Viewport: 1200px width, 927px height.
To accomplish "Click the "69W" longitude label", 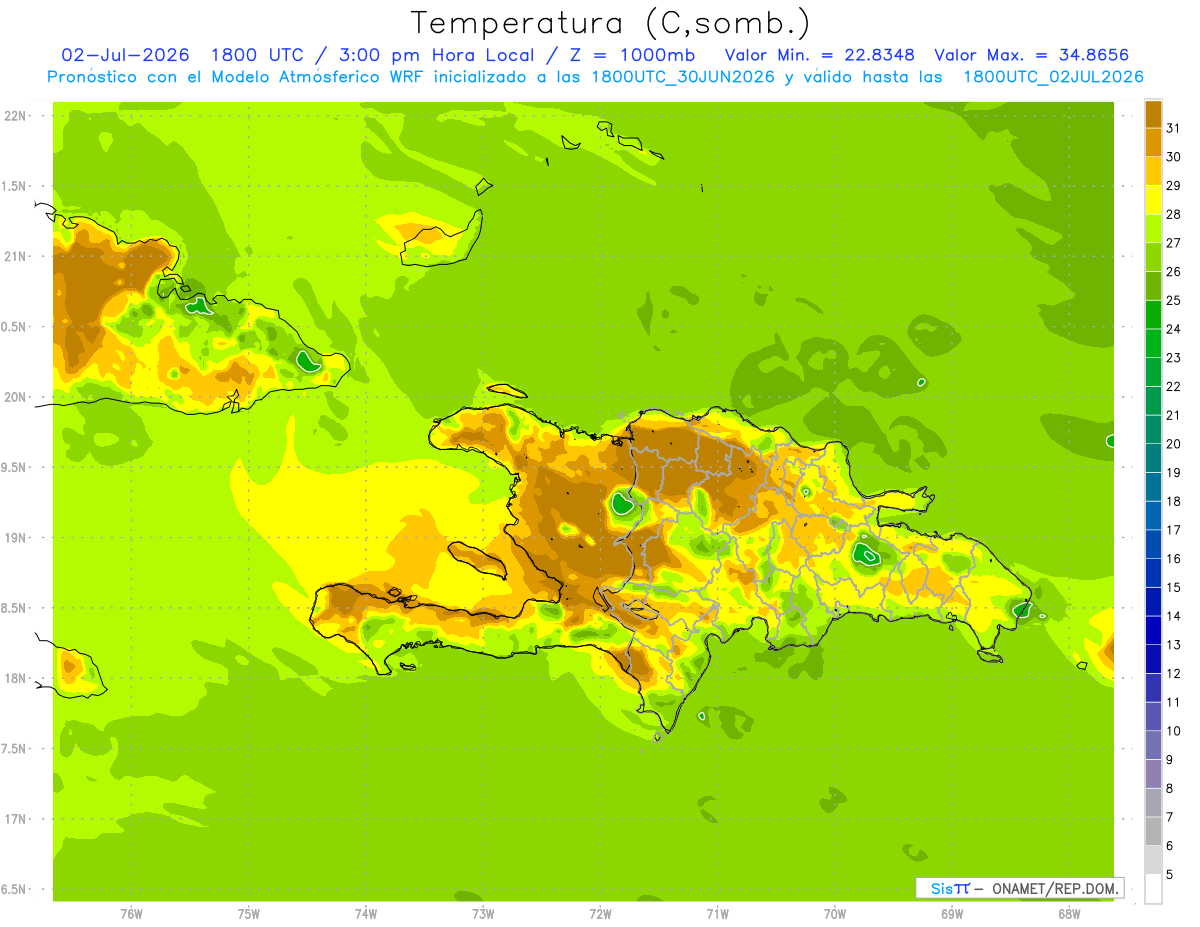I will (x=952, y=914).
